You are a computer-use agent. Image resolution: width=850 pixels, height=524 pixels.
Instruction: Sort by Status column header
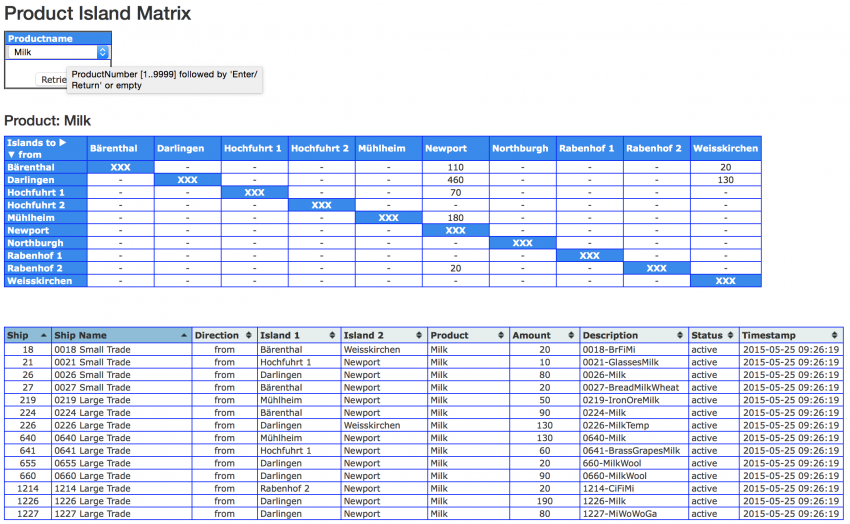(713, 335)
